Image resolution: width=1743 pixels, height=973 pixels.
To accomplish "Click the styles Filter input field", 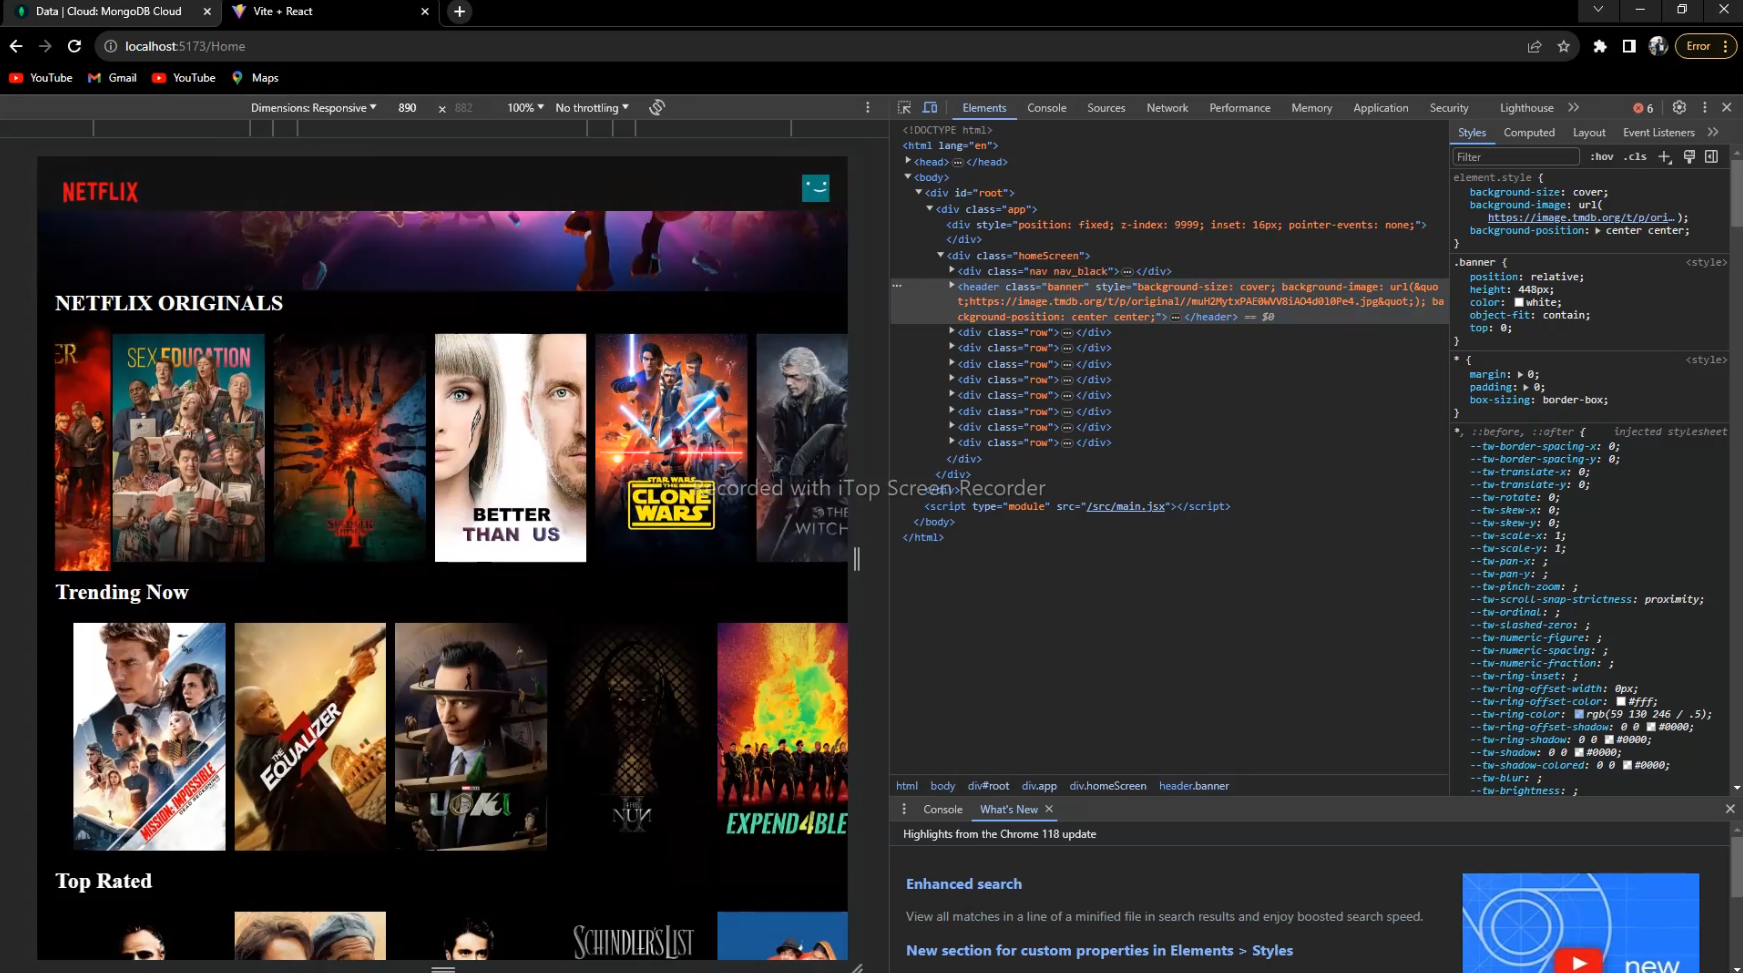I will (1515, 156).
